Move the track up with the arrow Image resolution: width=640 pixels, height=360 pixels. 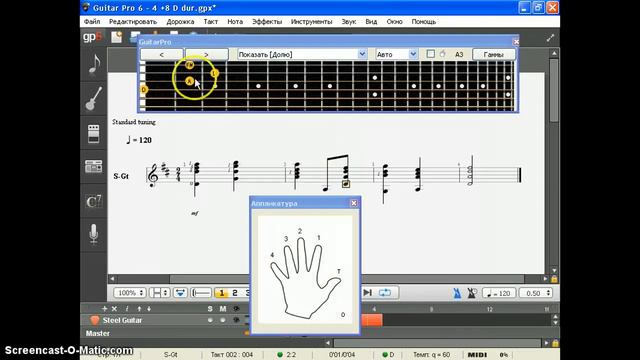click(139, 309)
